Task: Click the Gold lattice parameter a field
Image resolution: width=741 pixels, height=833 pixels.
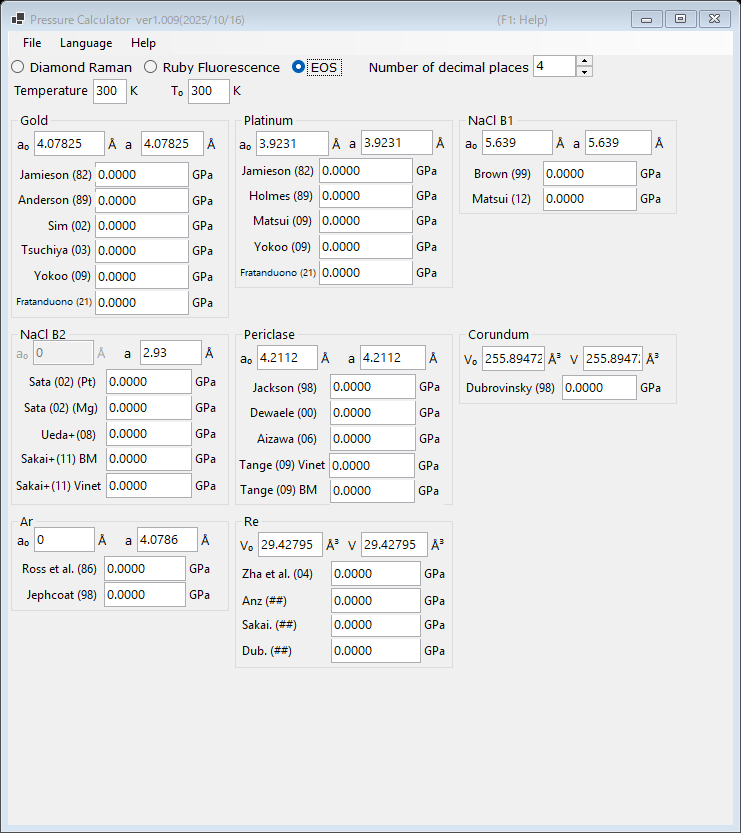Action: click(172, 143)
